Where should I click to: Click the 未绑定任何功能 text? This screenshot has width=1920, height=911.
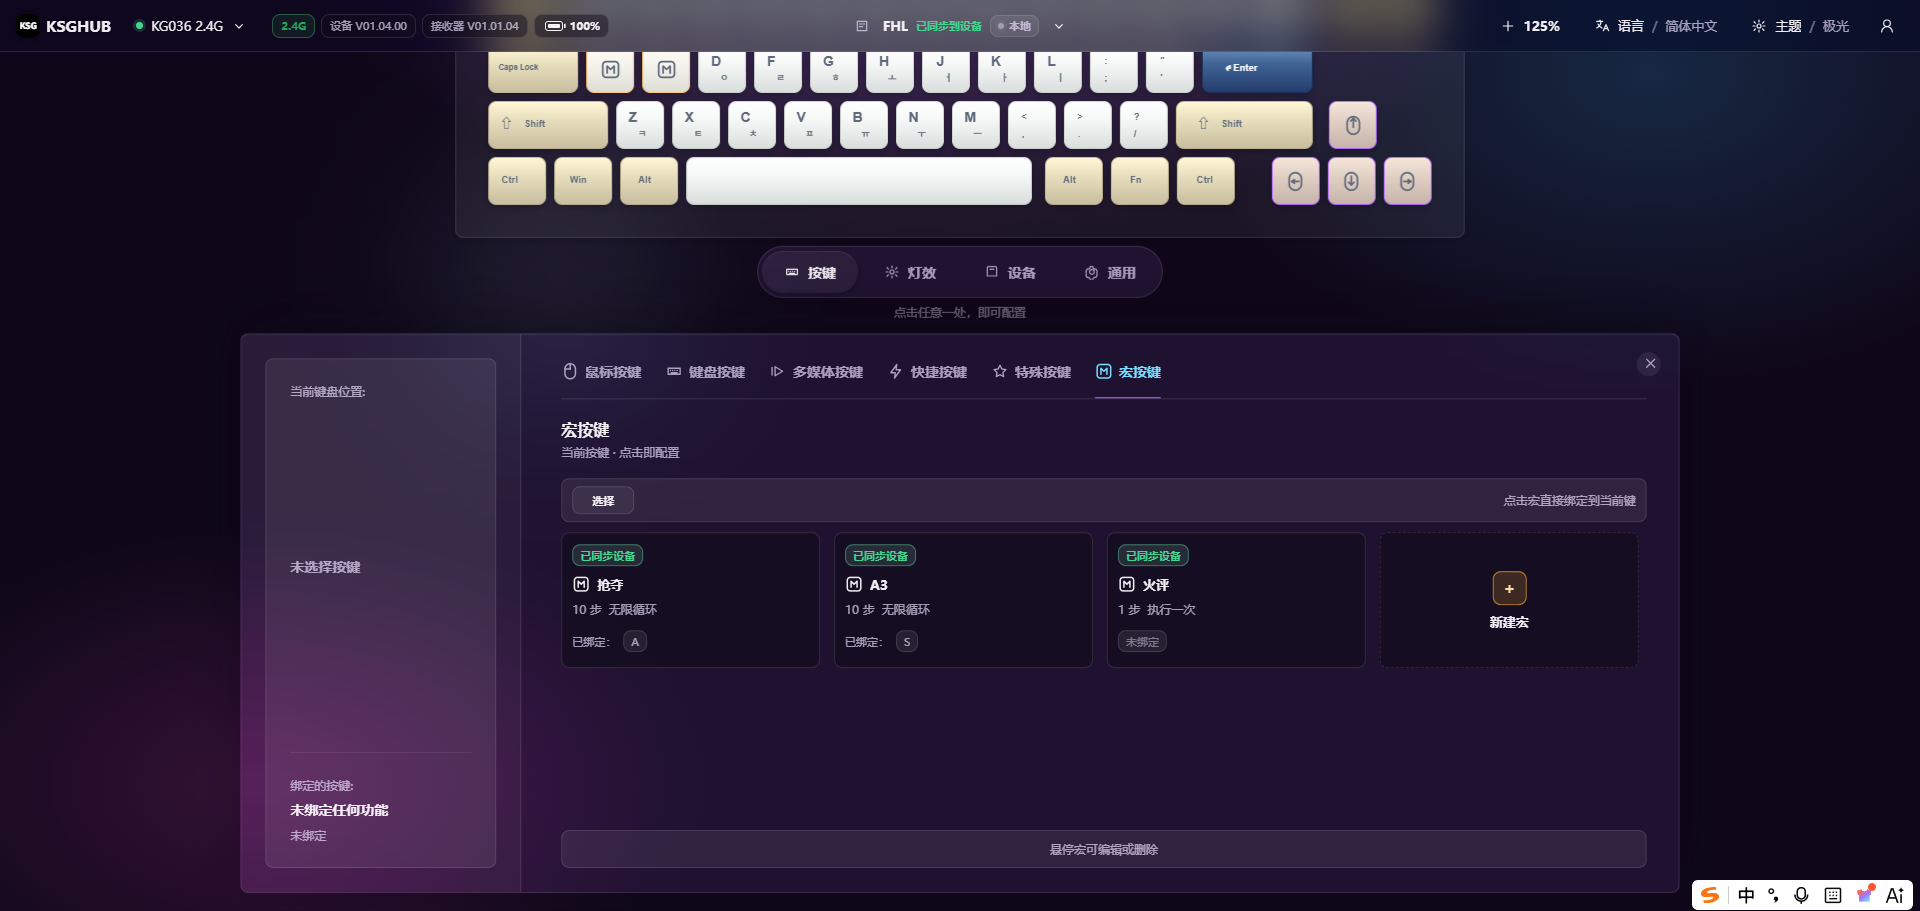pos(339,810)
